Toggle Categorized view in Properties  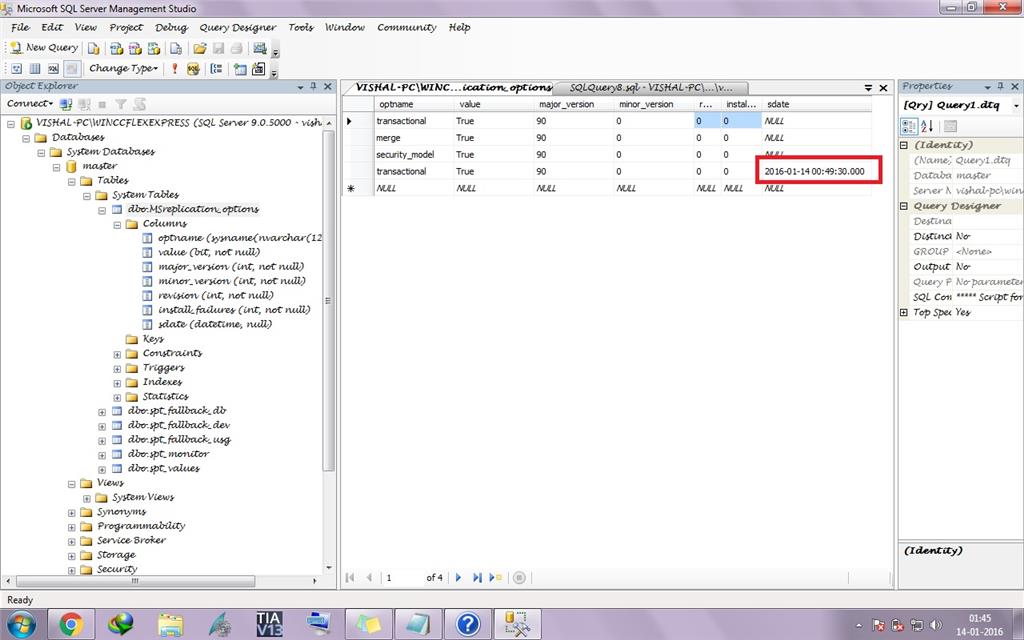pyautogui.click(x=908, y=126)
